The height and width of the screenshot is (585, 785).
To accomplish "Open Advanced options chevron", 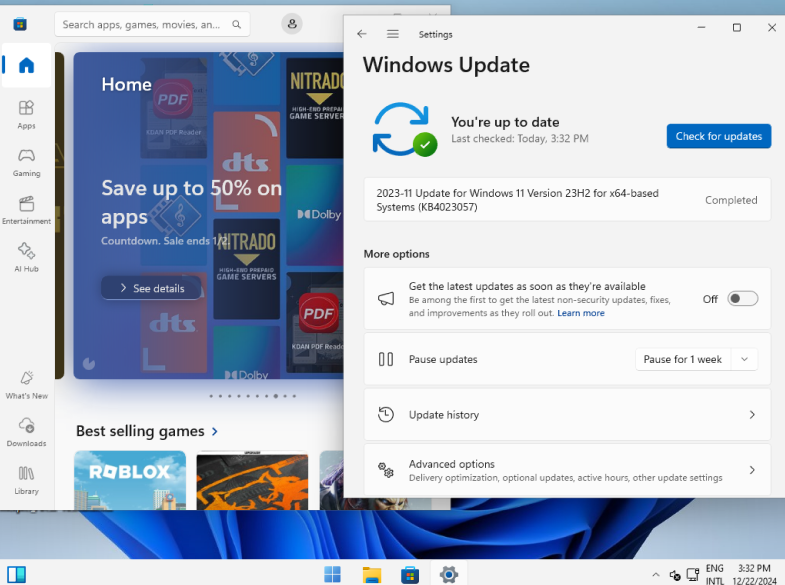I will 752,470.
